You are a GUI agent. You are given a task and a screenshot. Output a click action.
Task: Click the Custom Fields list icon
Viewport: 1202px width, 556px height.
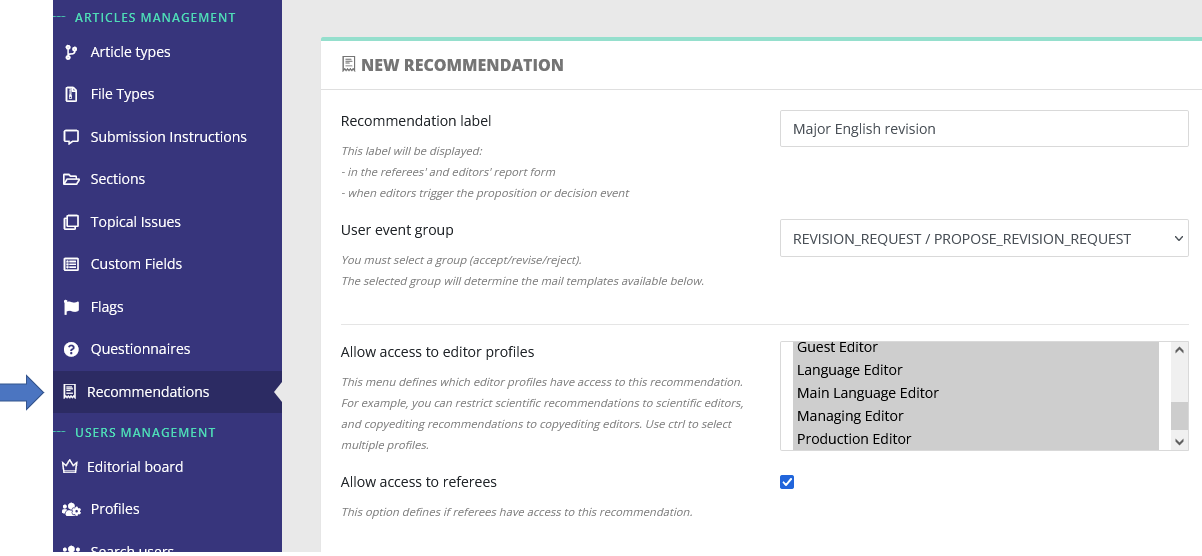pyautogui.click(x=70, y=264)
